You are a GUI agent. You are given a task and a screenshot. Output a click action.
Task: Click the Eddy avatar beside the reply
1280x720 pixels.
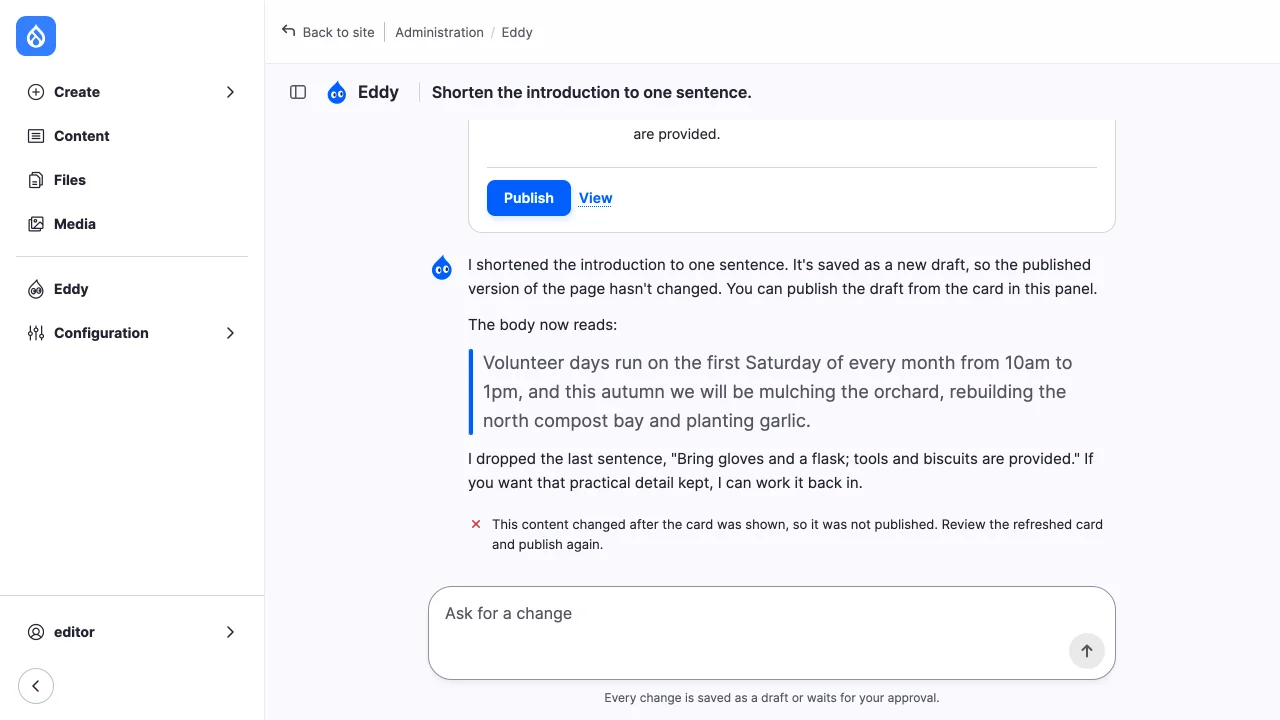pyautogui.click(x=442, y=267)
